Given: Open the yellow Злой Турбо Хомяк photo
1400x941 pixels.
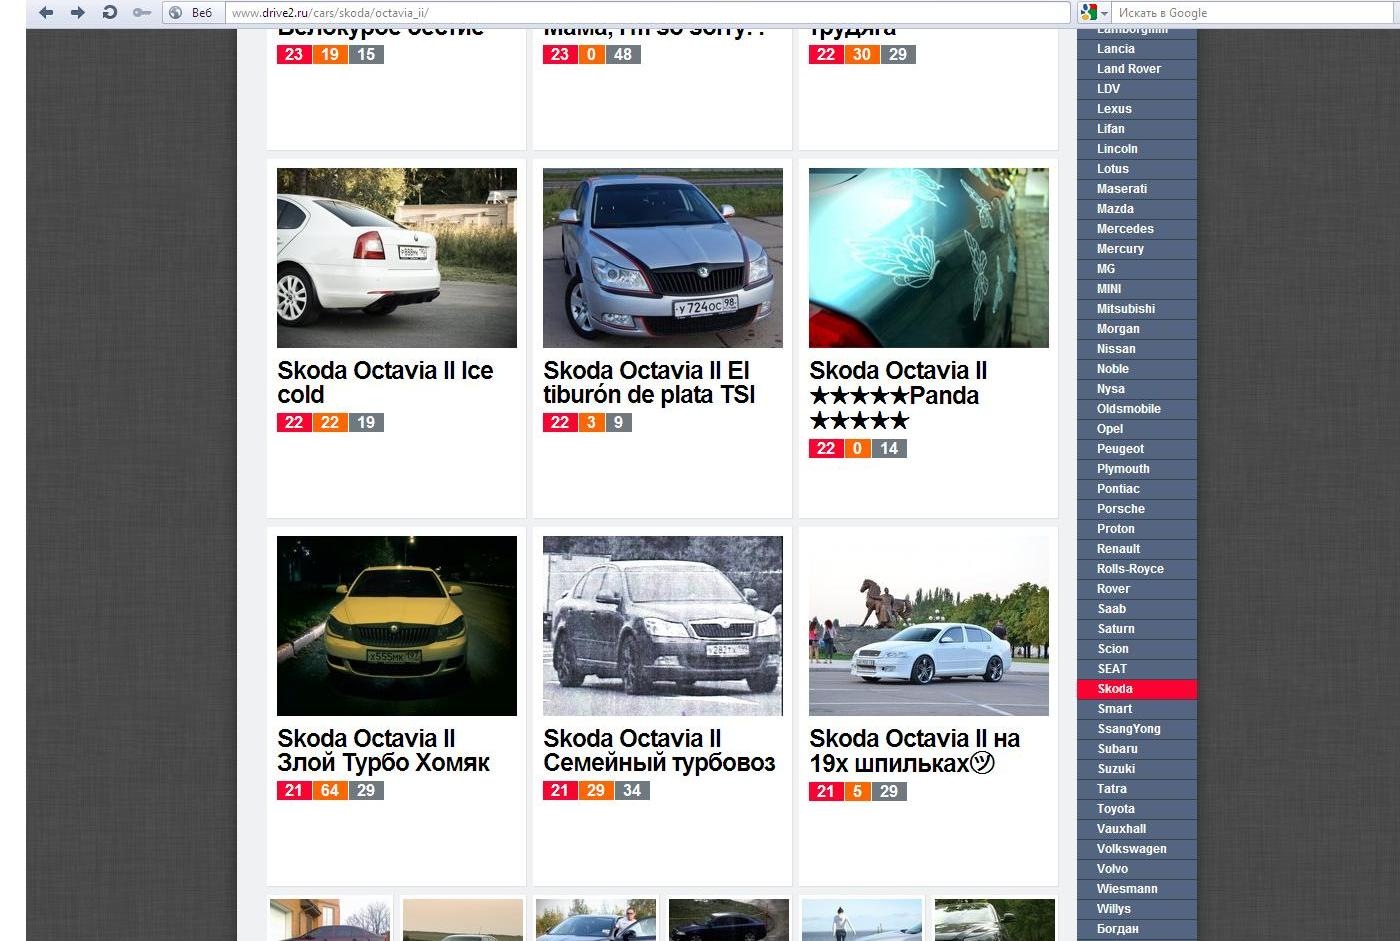Looking at the screenshot, I should pyautogui.click(x=397, y=626).
